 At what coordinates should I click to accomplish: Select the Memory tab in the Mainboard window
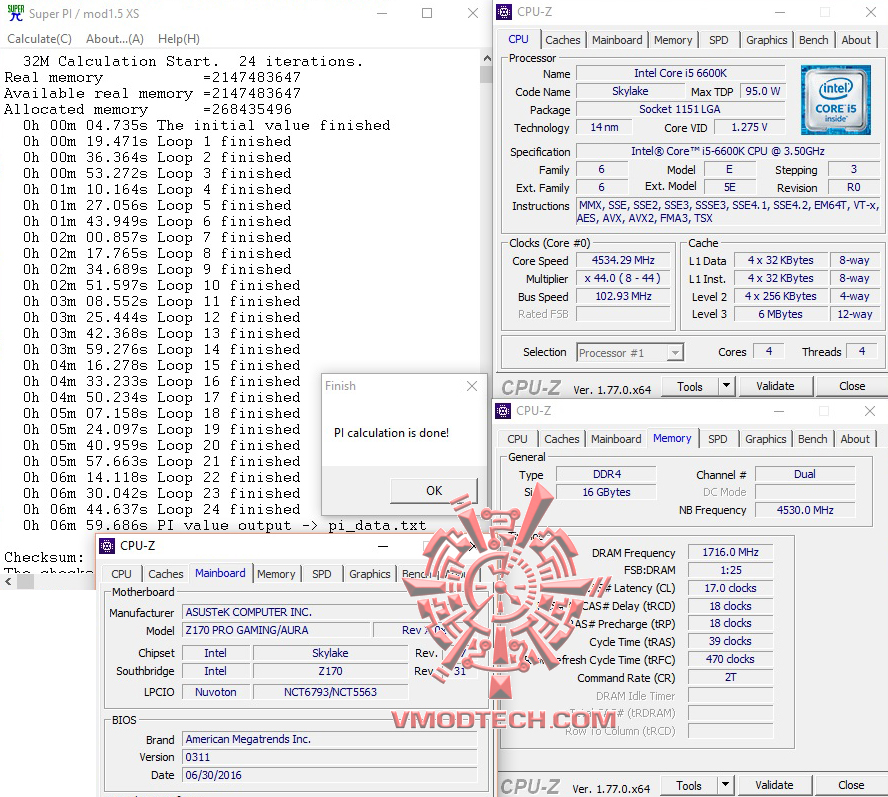277,574
